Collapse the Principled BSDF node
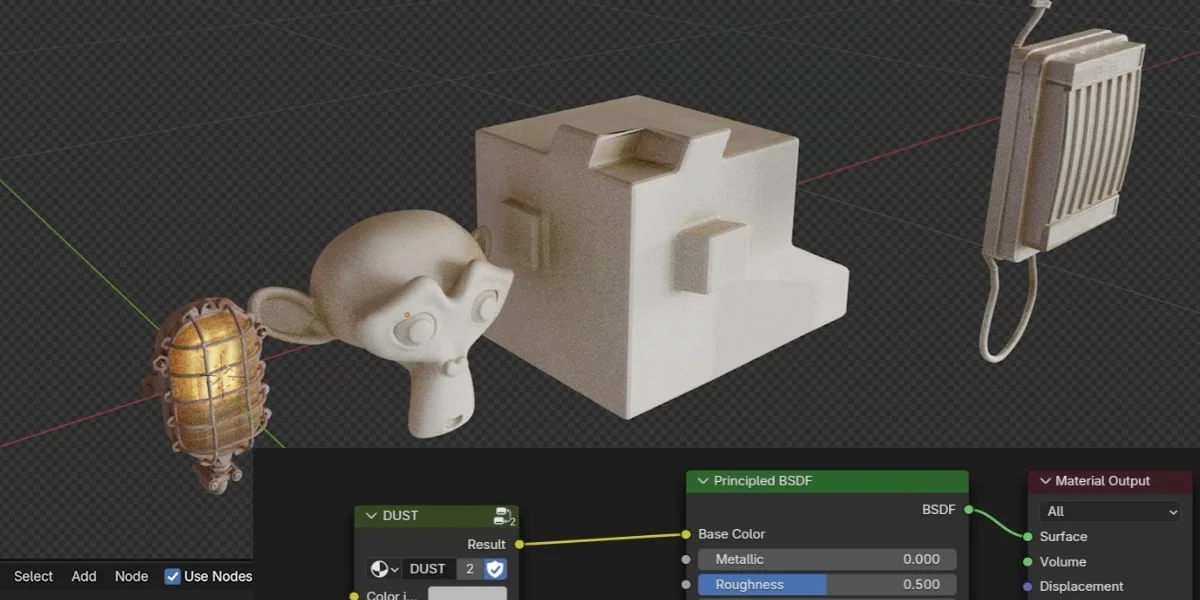This screenshot has width=1200, height=600. tap(704, 480)
